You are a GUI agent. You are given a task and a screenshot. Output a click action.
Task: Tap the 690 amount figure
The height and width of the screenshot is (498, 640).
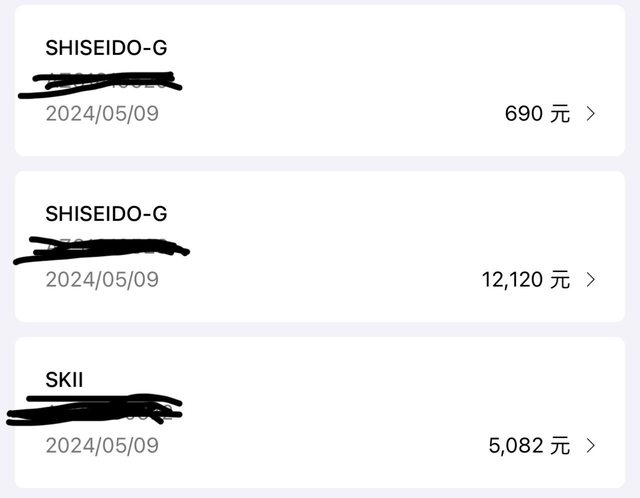(x=523, y=114)
